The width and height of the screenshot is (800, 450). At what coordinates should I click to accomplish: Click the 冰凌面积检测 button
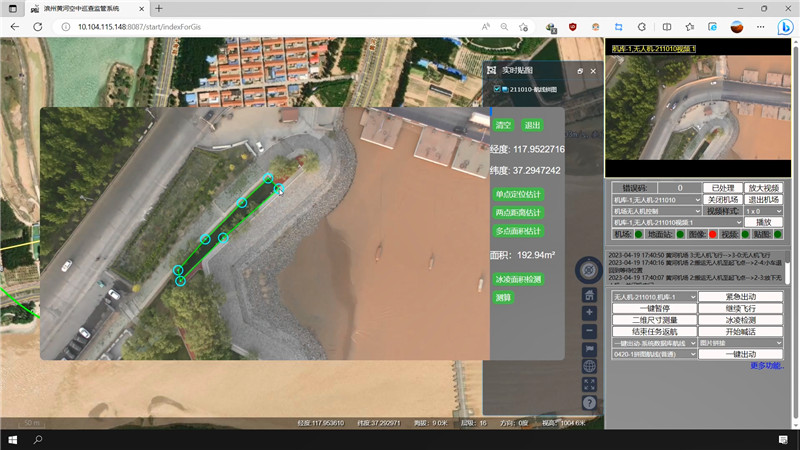(518, 280)
